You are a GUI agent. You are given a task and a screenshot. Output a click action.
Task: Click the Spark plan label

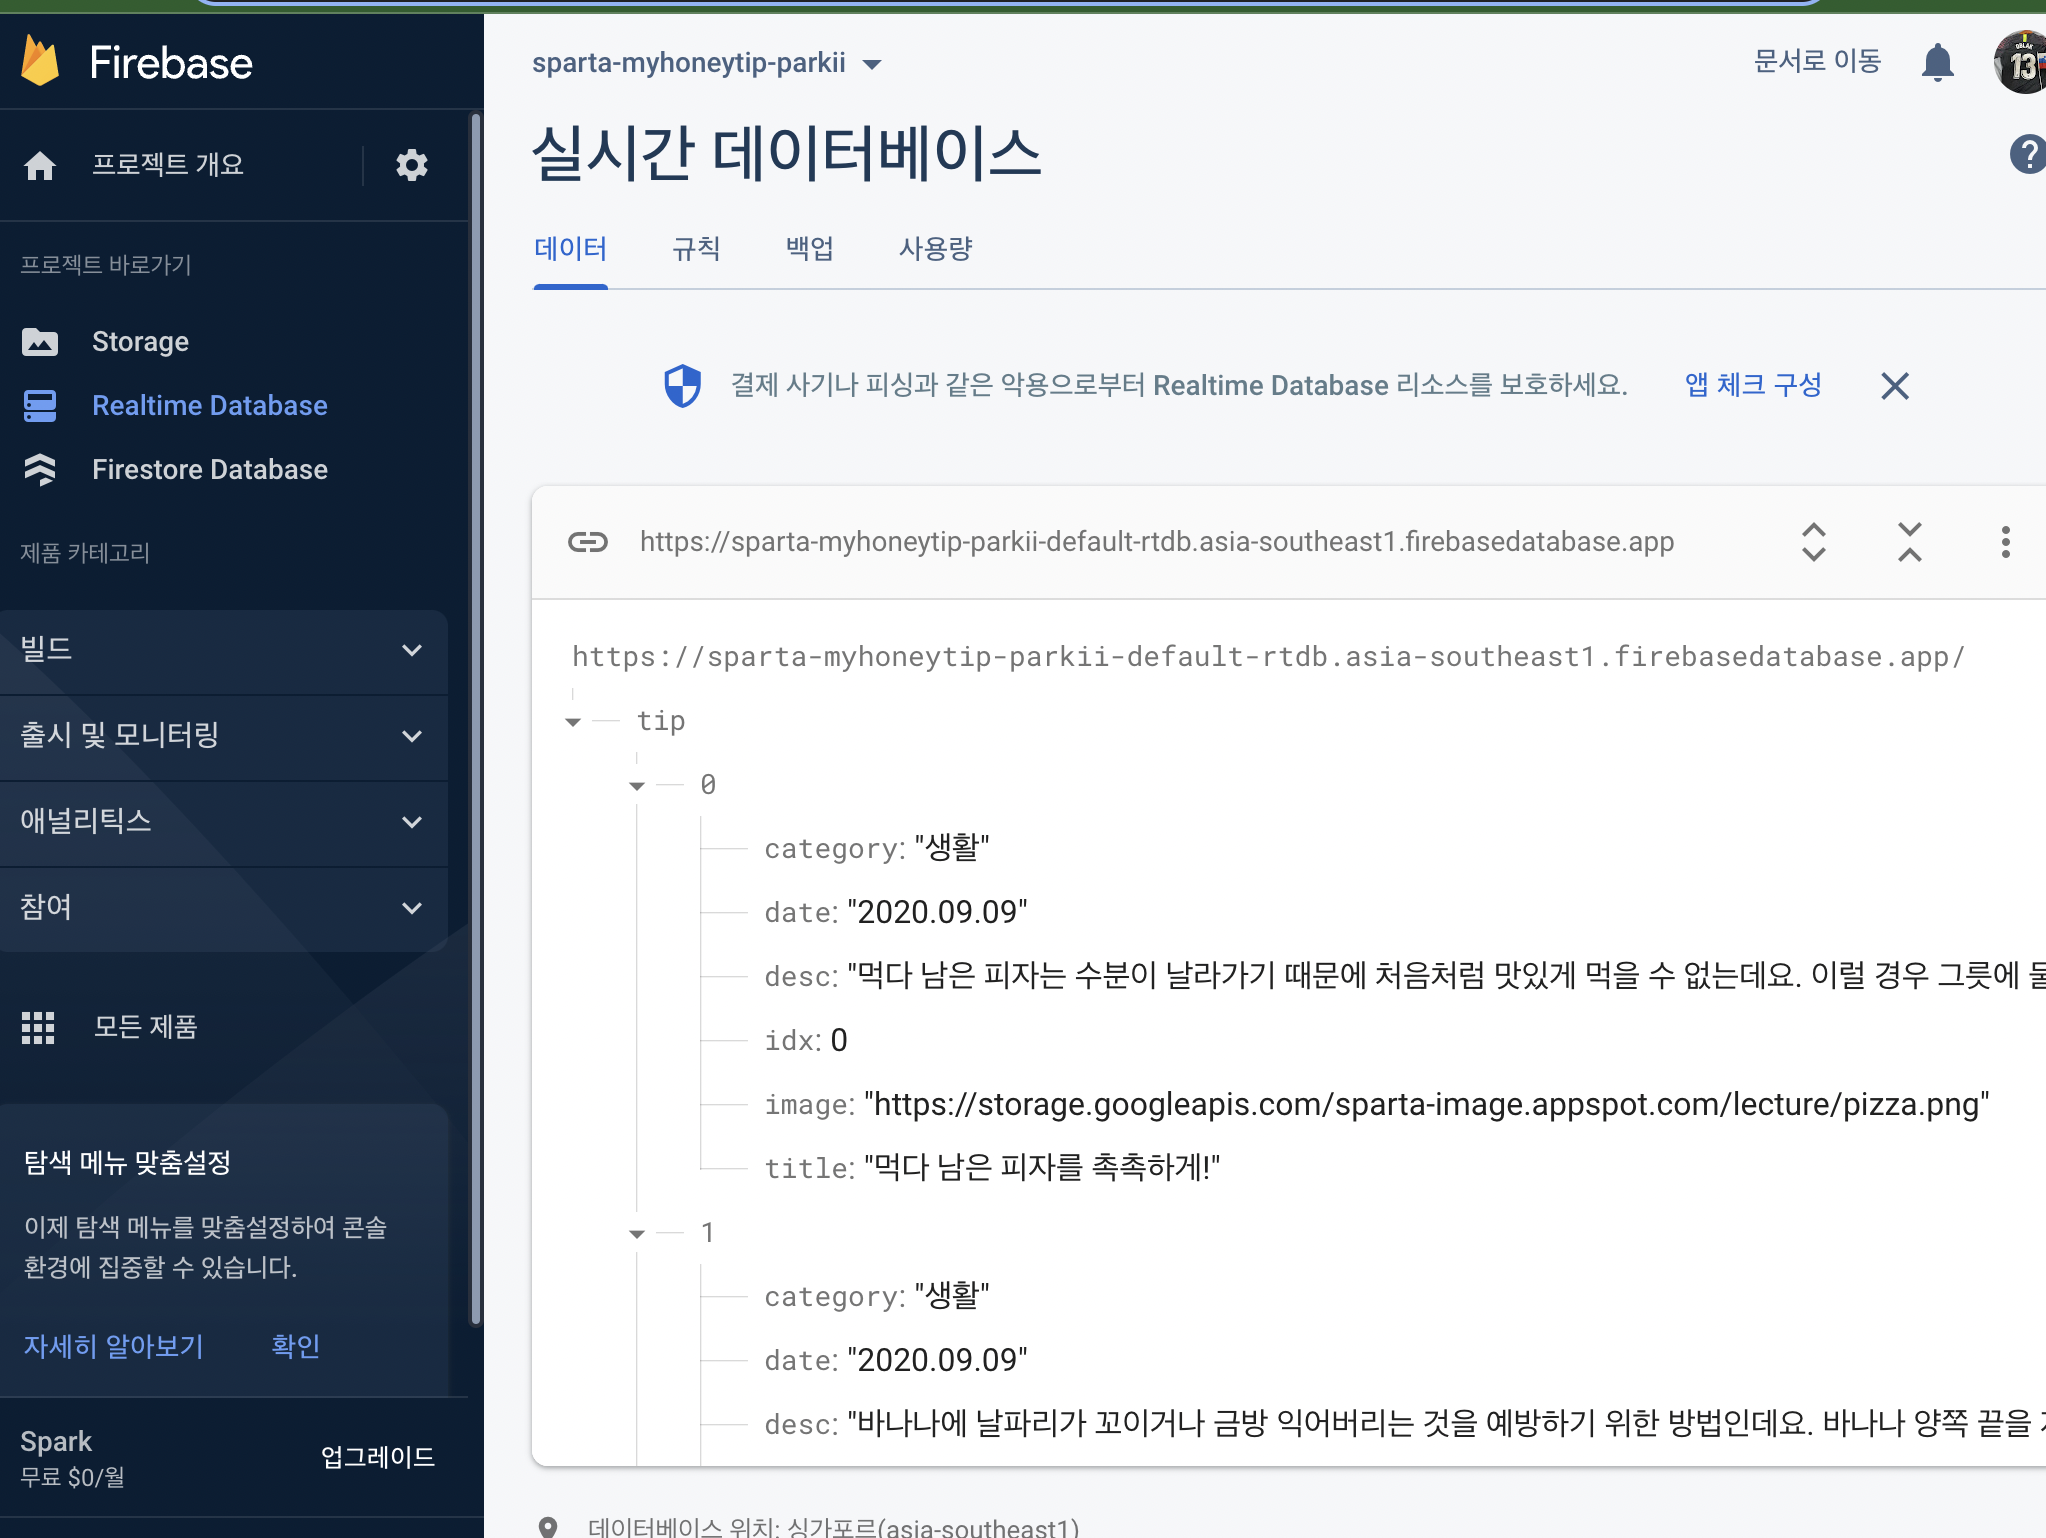pyautogui.click(x=56, y=1441)
